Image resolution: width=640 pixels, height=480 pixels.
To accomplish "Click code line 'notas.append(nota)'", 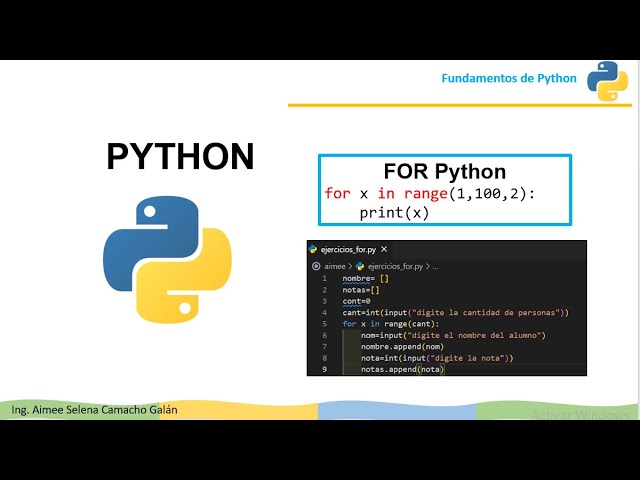I will point(402,369).
